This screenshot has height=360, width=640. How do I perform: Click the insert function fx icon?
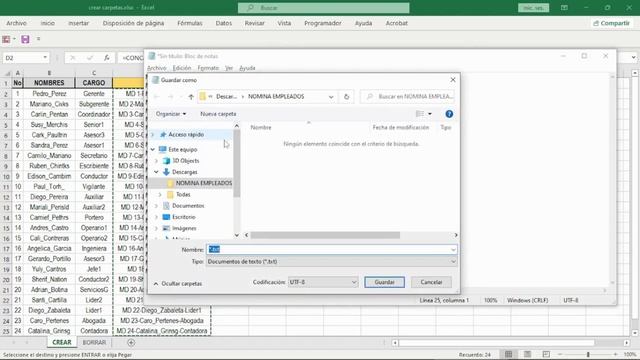pyautogui.click(x=107, y=58)
